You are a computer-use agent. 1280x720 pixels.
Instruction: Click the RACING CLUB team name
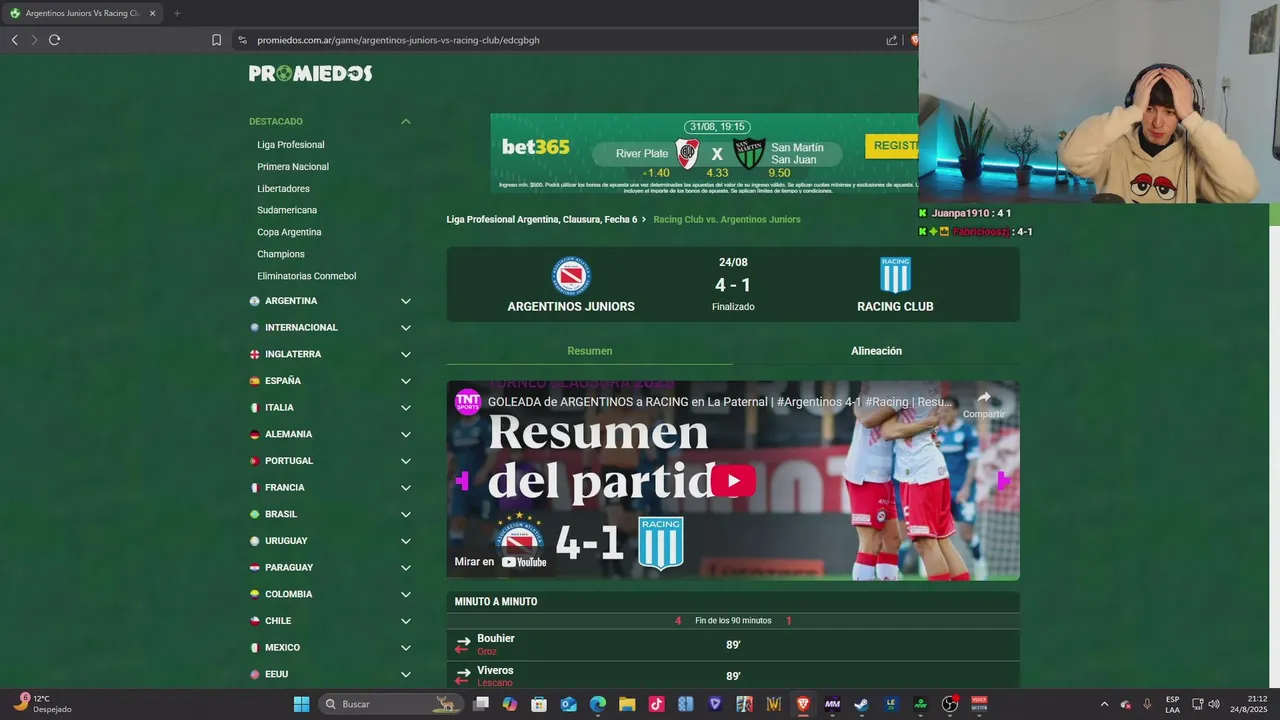895,307
